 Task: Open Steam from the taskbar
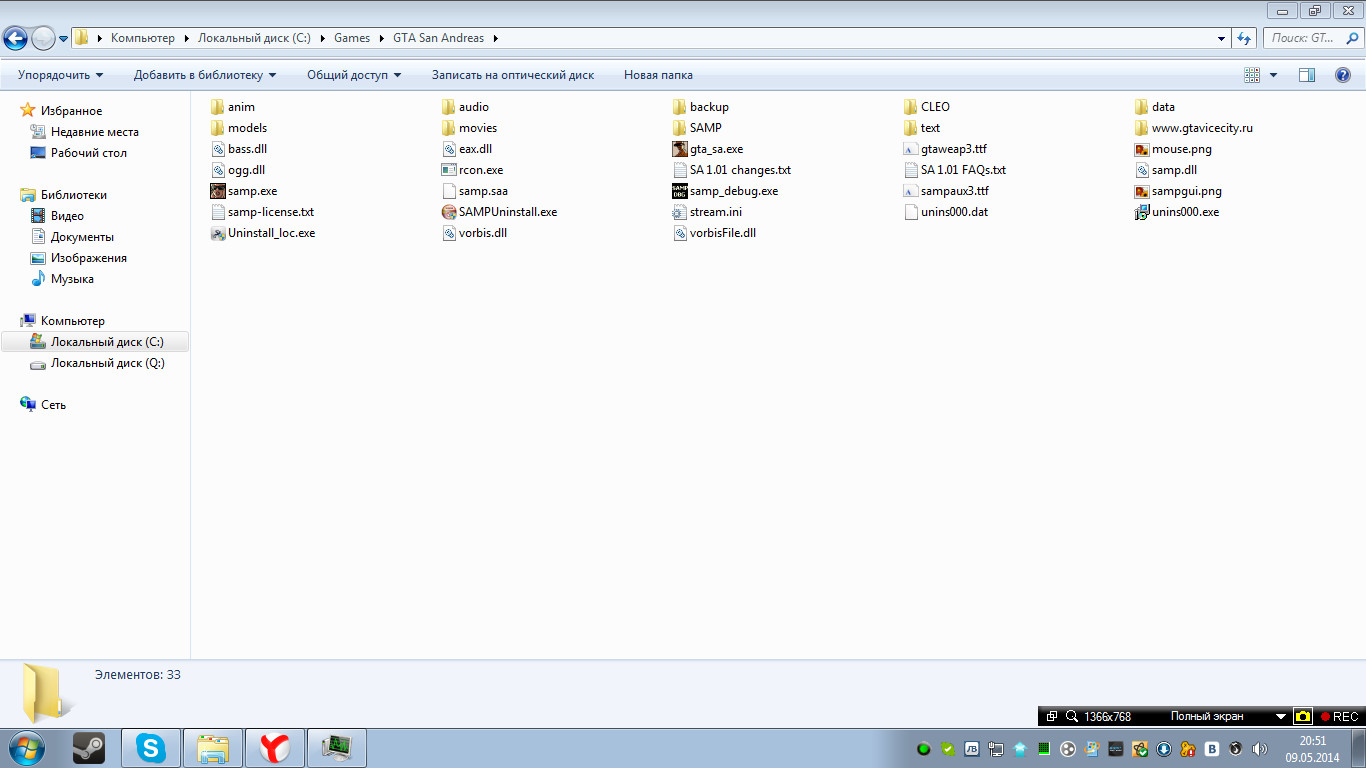click(89, 748)
